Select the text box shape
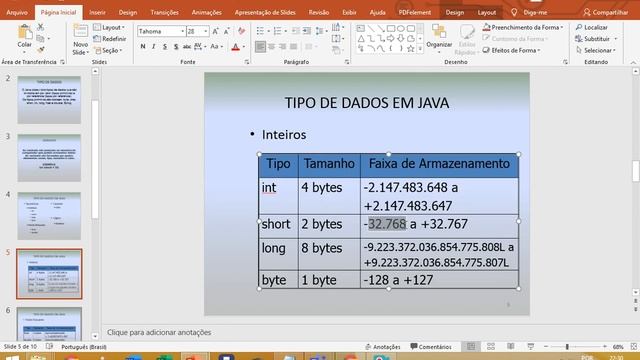 tap(360, 29)
